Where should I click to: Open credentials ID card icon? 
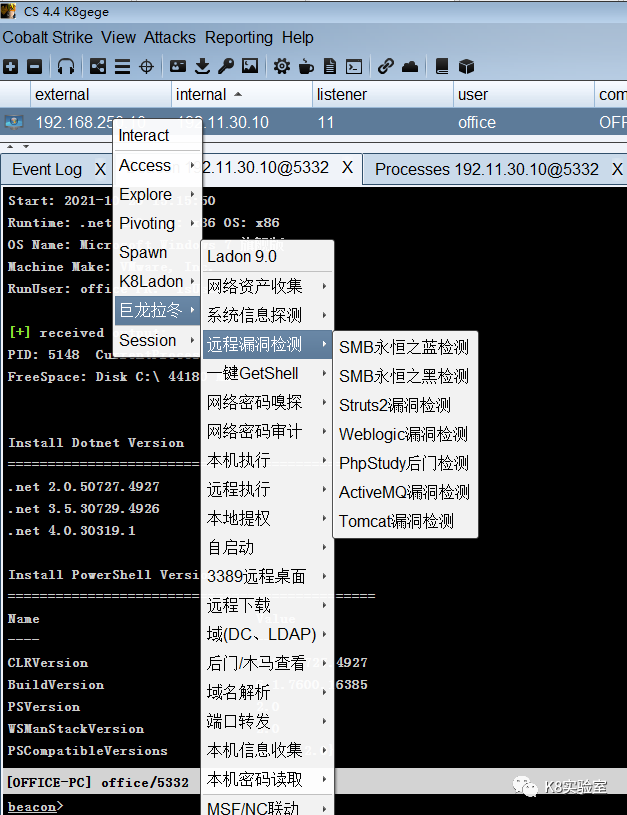(178, 66)
